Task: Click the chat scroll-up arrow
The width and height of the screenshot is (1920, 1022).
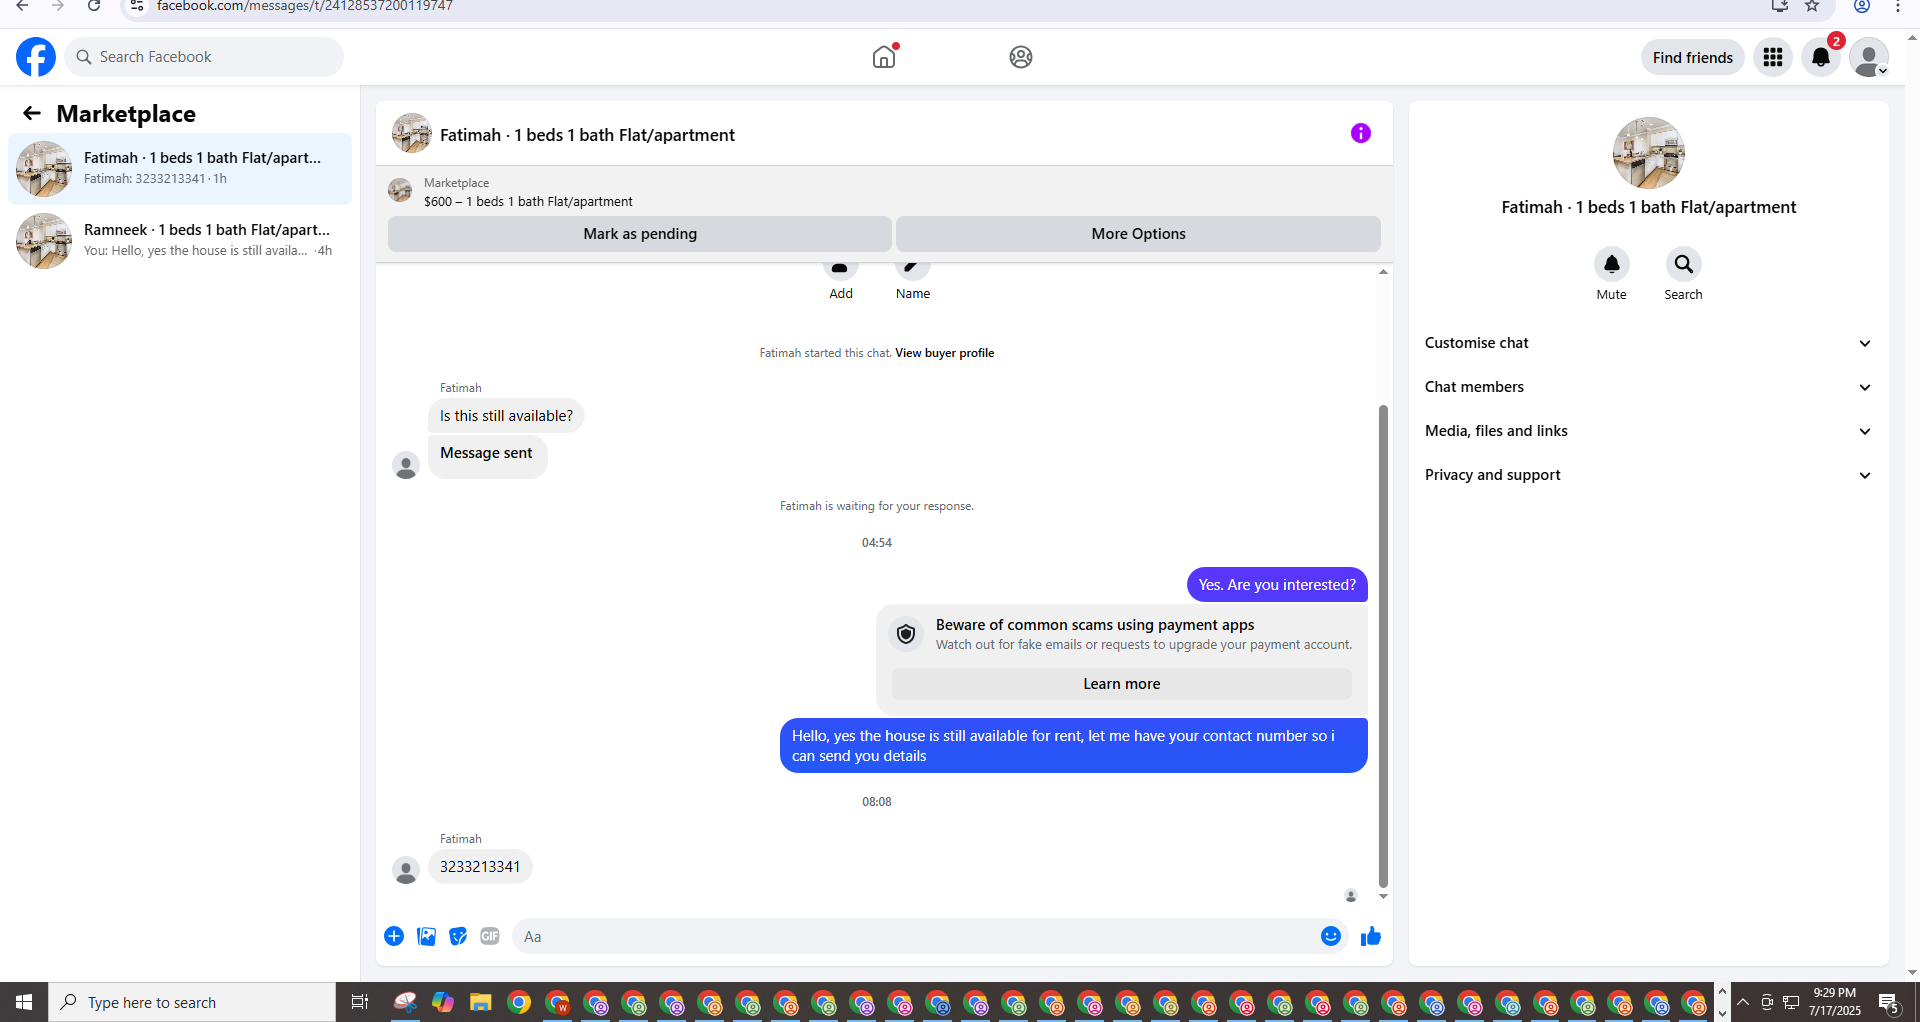Action: coord(1383,272)
